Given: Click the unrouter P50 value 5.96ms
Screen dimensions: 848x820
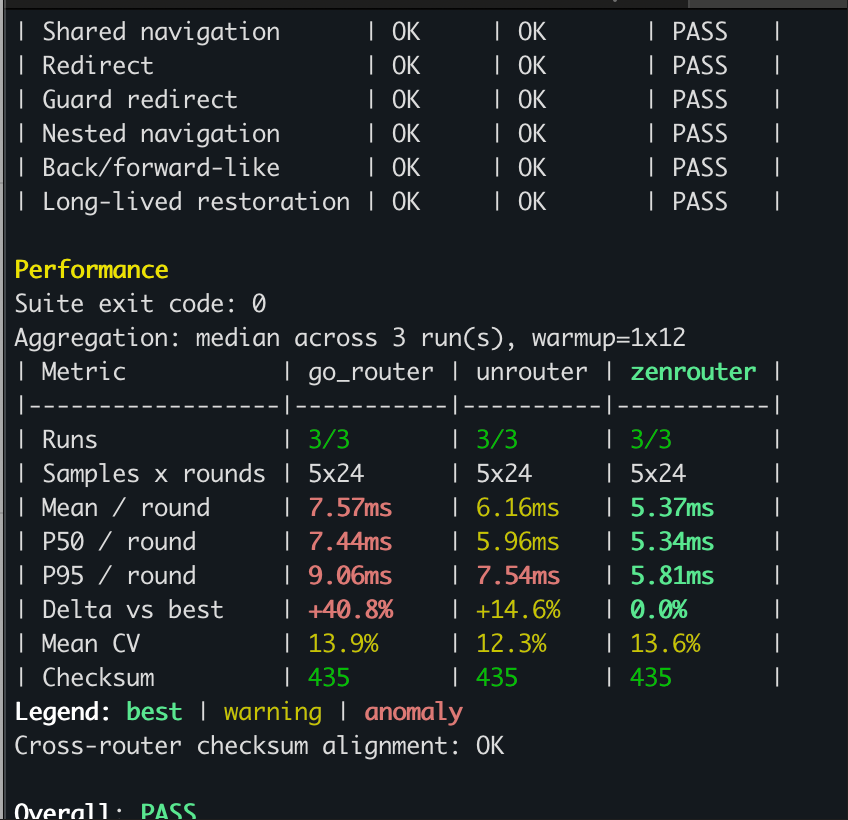Looking at the screenshot, I should (518, 542).
